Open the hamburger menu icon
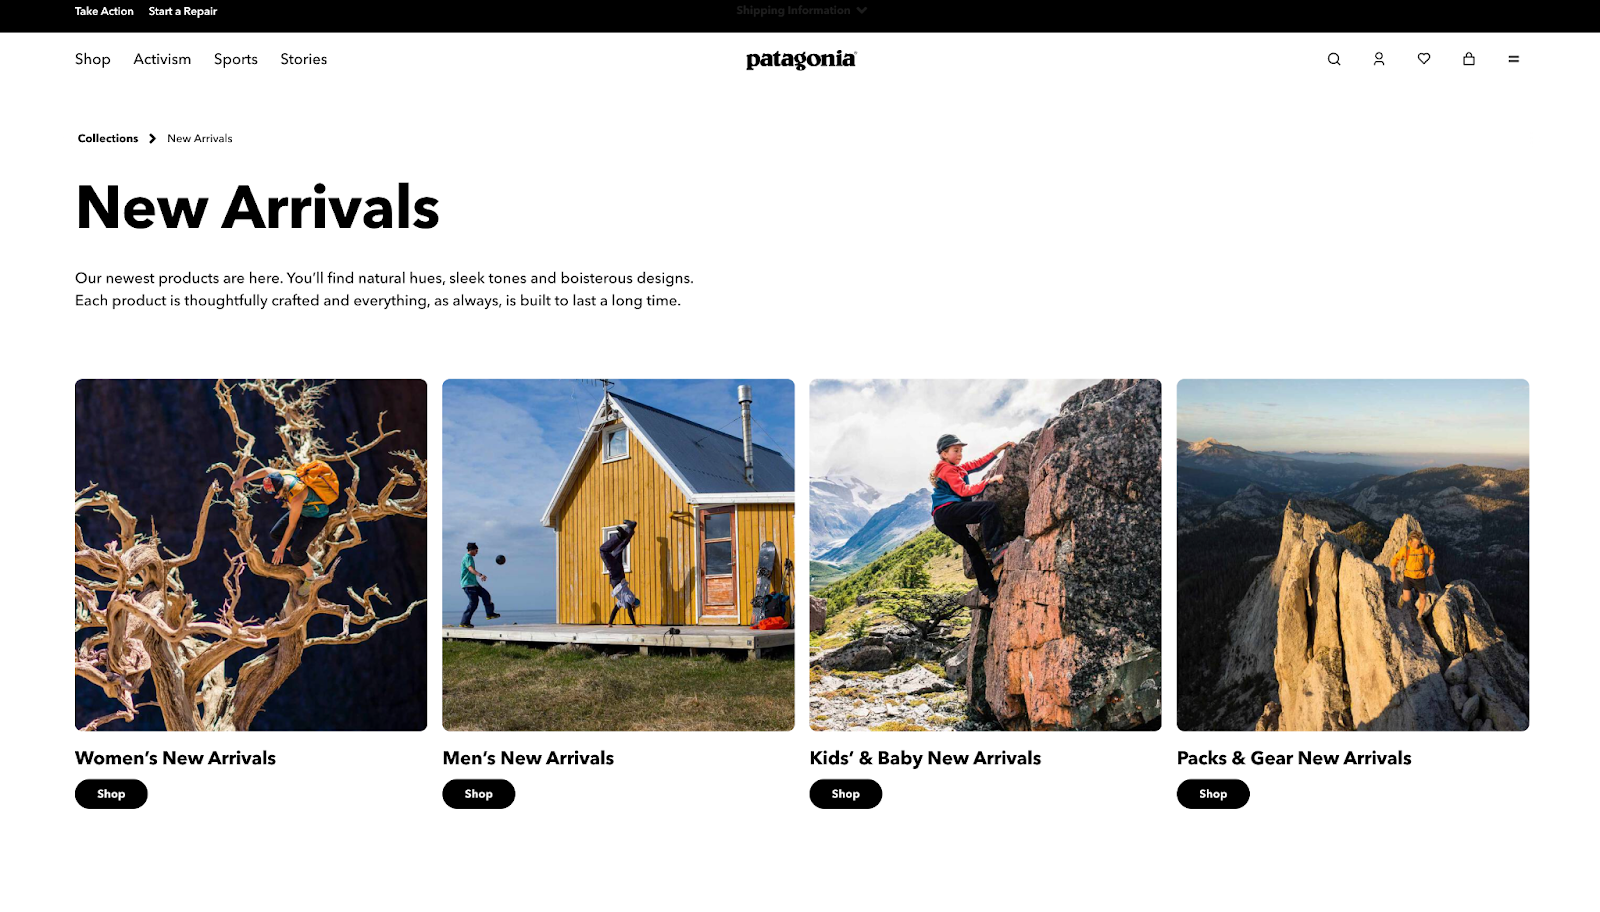Screen dimensions: 1600x912 (1514, 59)
